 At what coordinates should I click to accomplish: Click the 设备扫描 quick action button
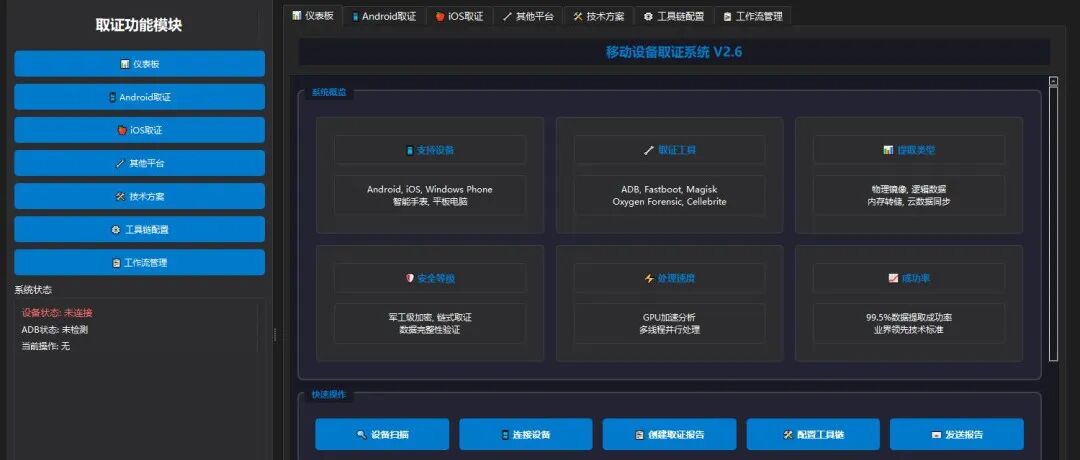coord(382,435)
